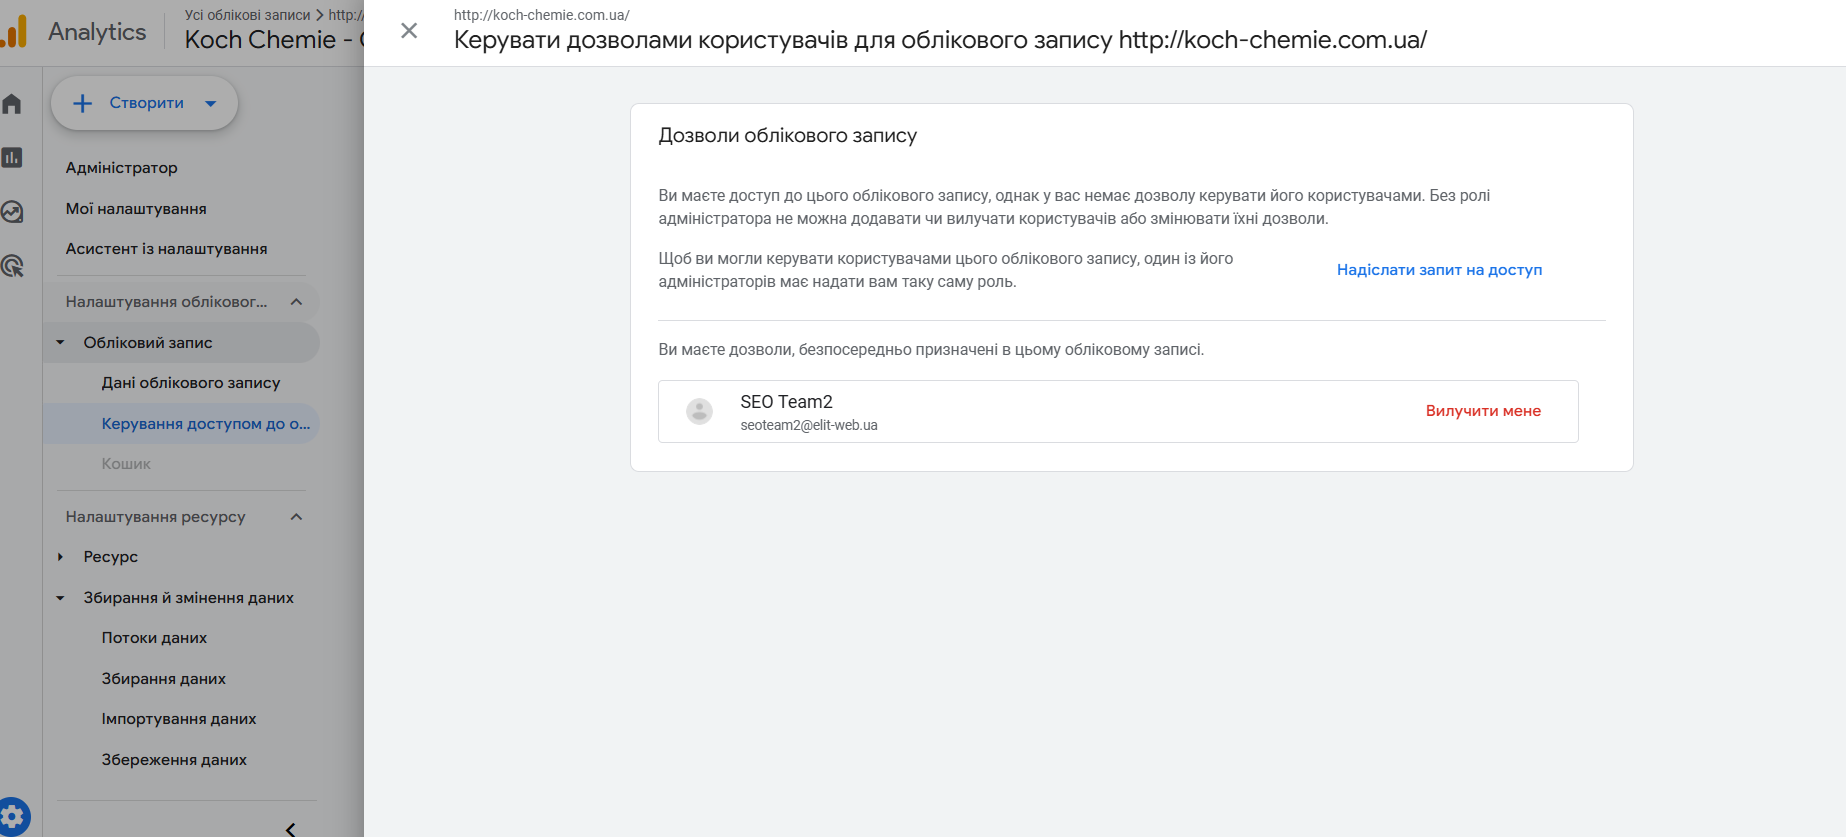
Task: Open the Explore icon in sidebar
Action: 12,212
